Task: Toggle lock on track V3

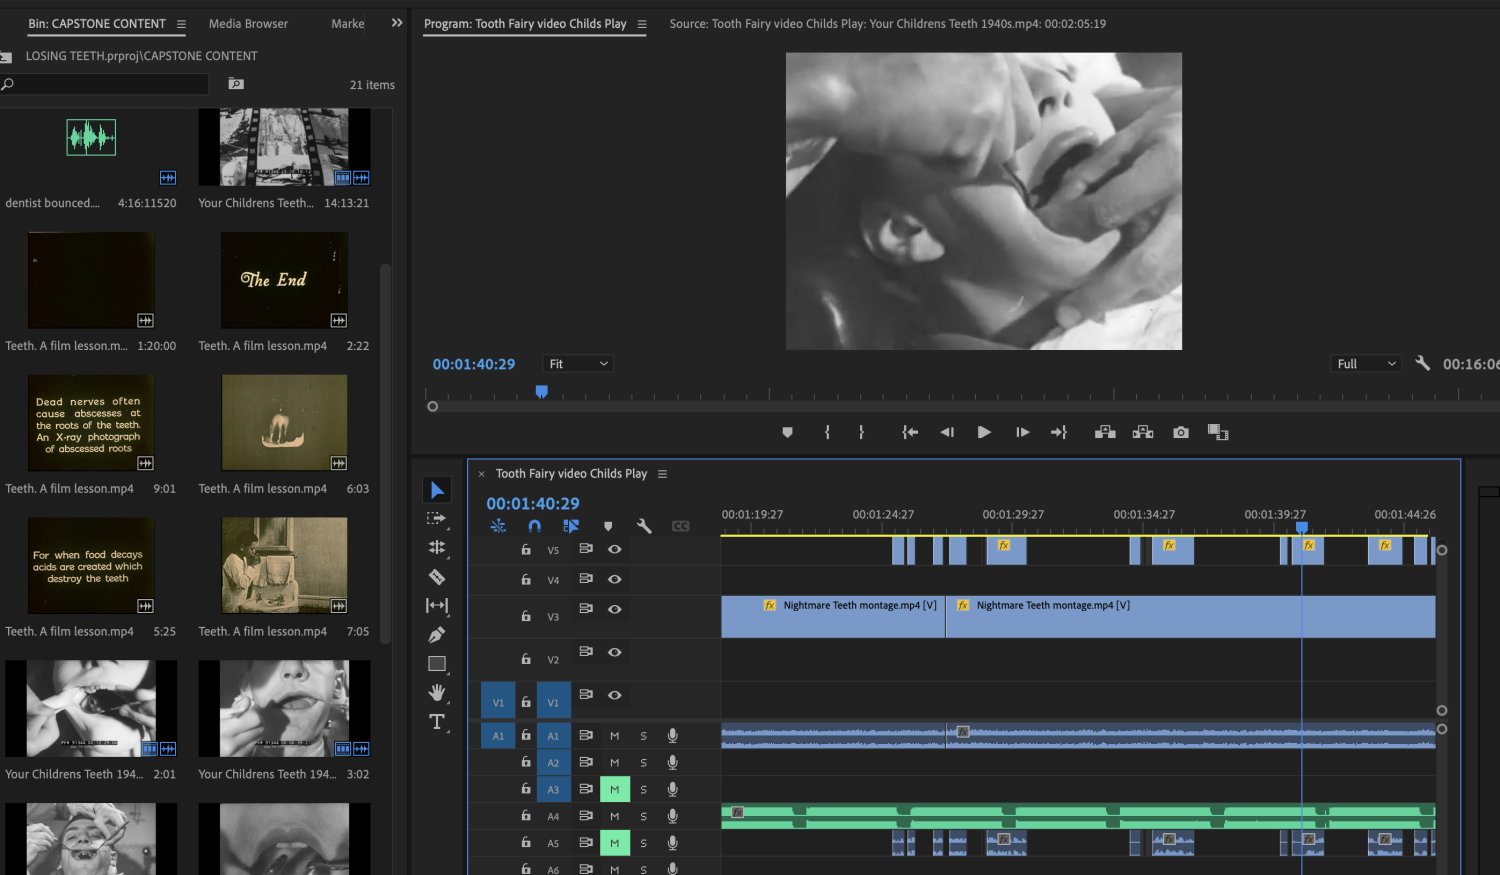Action: tap(526, 616)
